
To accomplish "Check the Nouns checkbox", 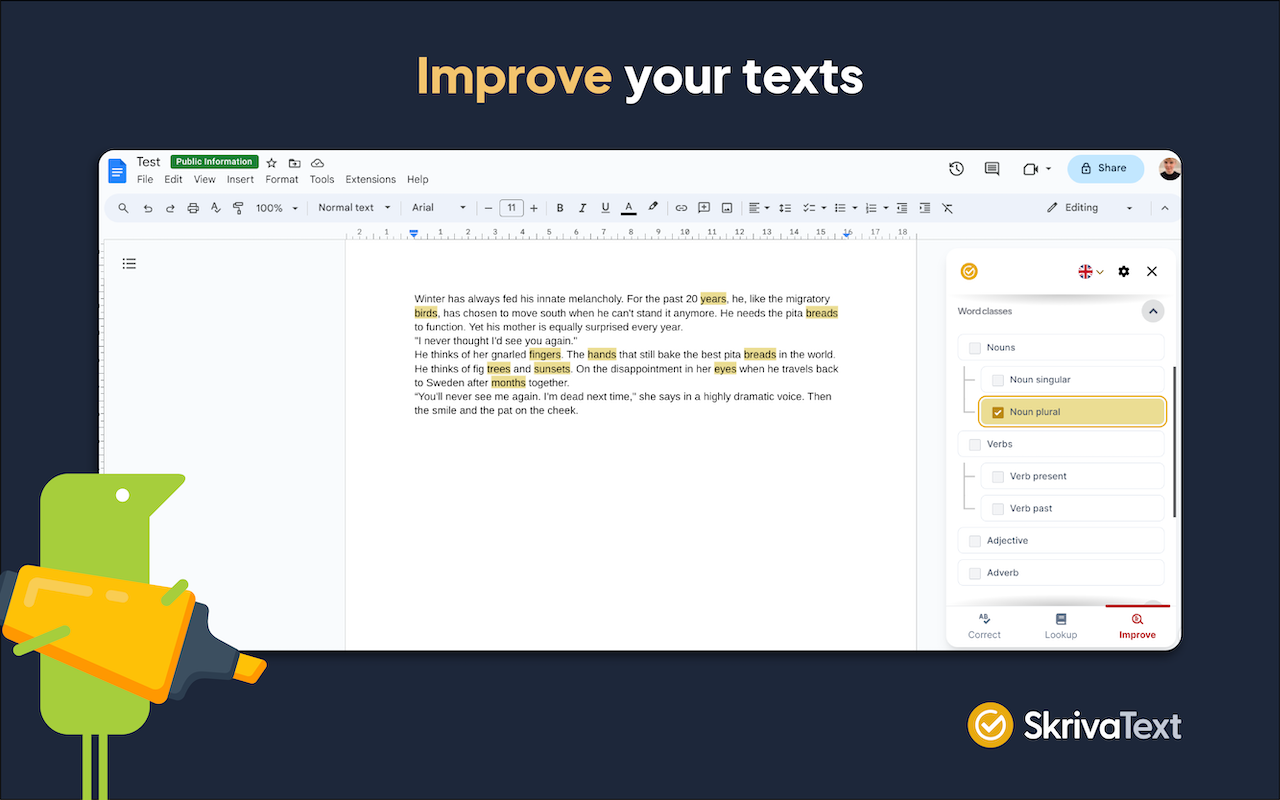I will (x=975, y=348).
